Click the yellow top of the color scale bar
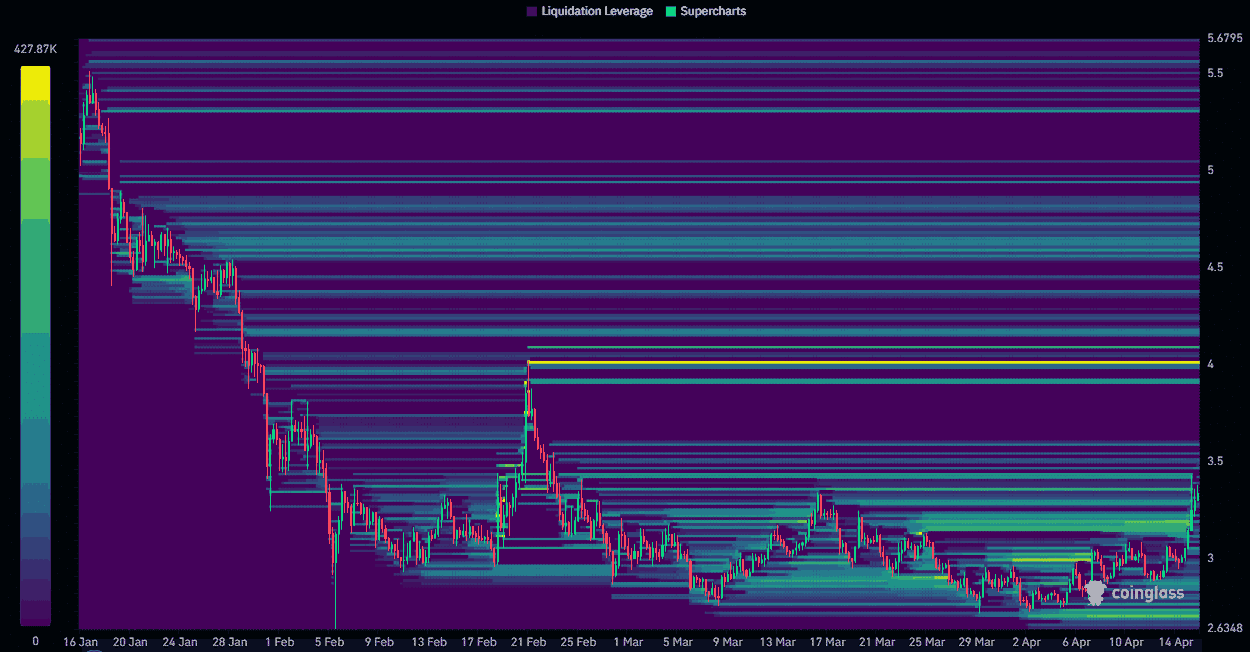This screenshot has height=652, width=1250. click(x=36, y=83)
